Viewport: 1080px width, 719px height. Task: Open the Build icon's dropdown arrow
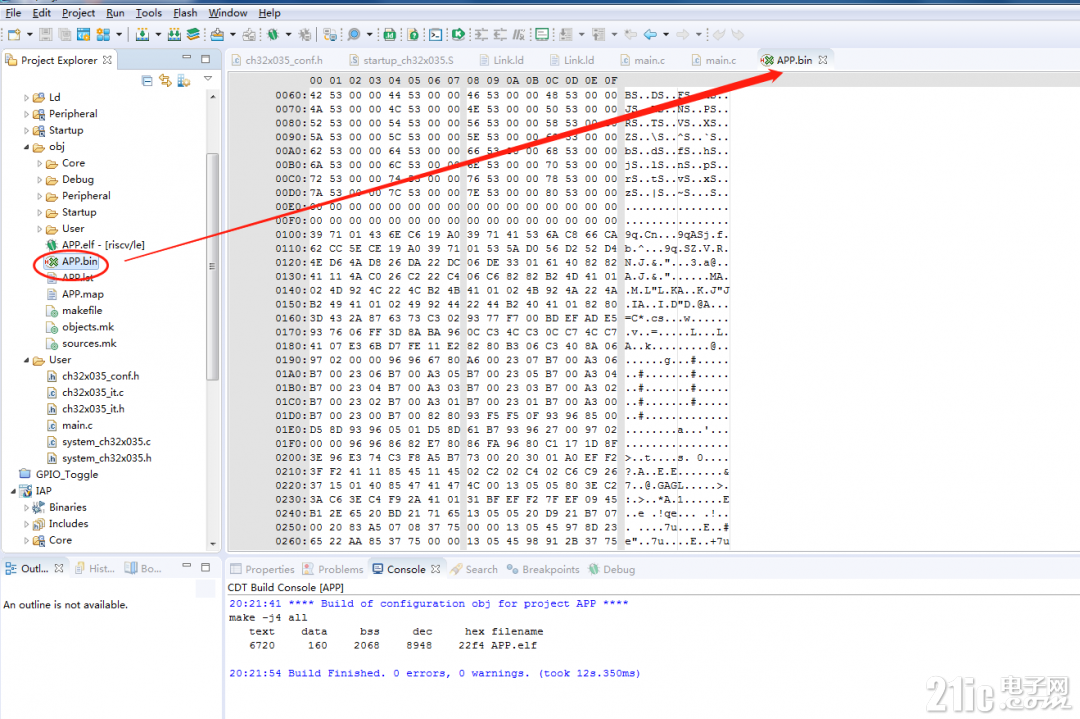coord(158,34)
